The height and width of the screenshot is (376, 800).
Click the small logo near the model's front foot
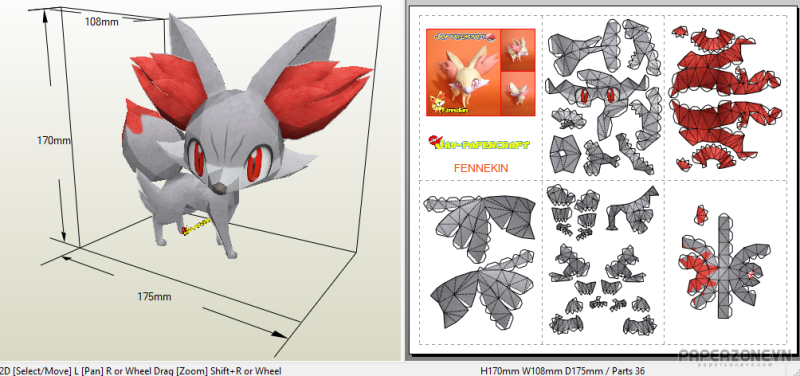(196, 226)
